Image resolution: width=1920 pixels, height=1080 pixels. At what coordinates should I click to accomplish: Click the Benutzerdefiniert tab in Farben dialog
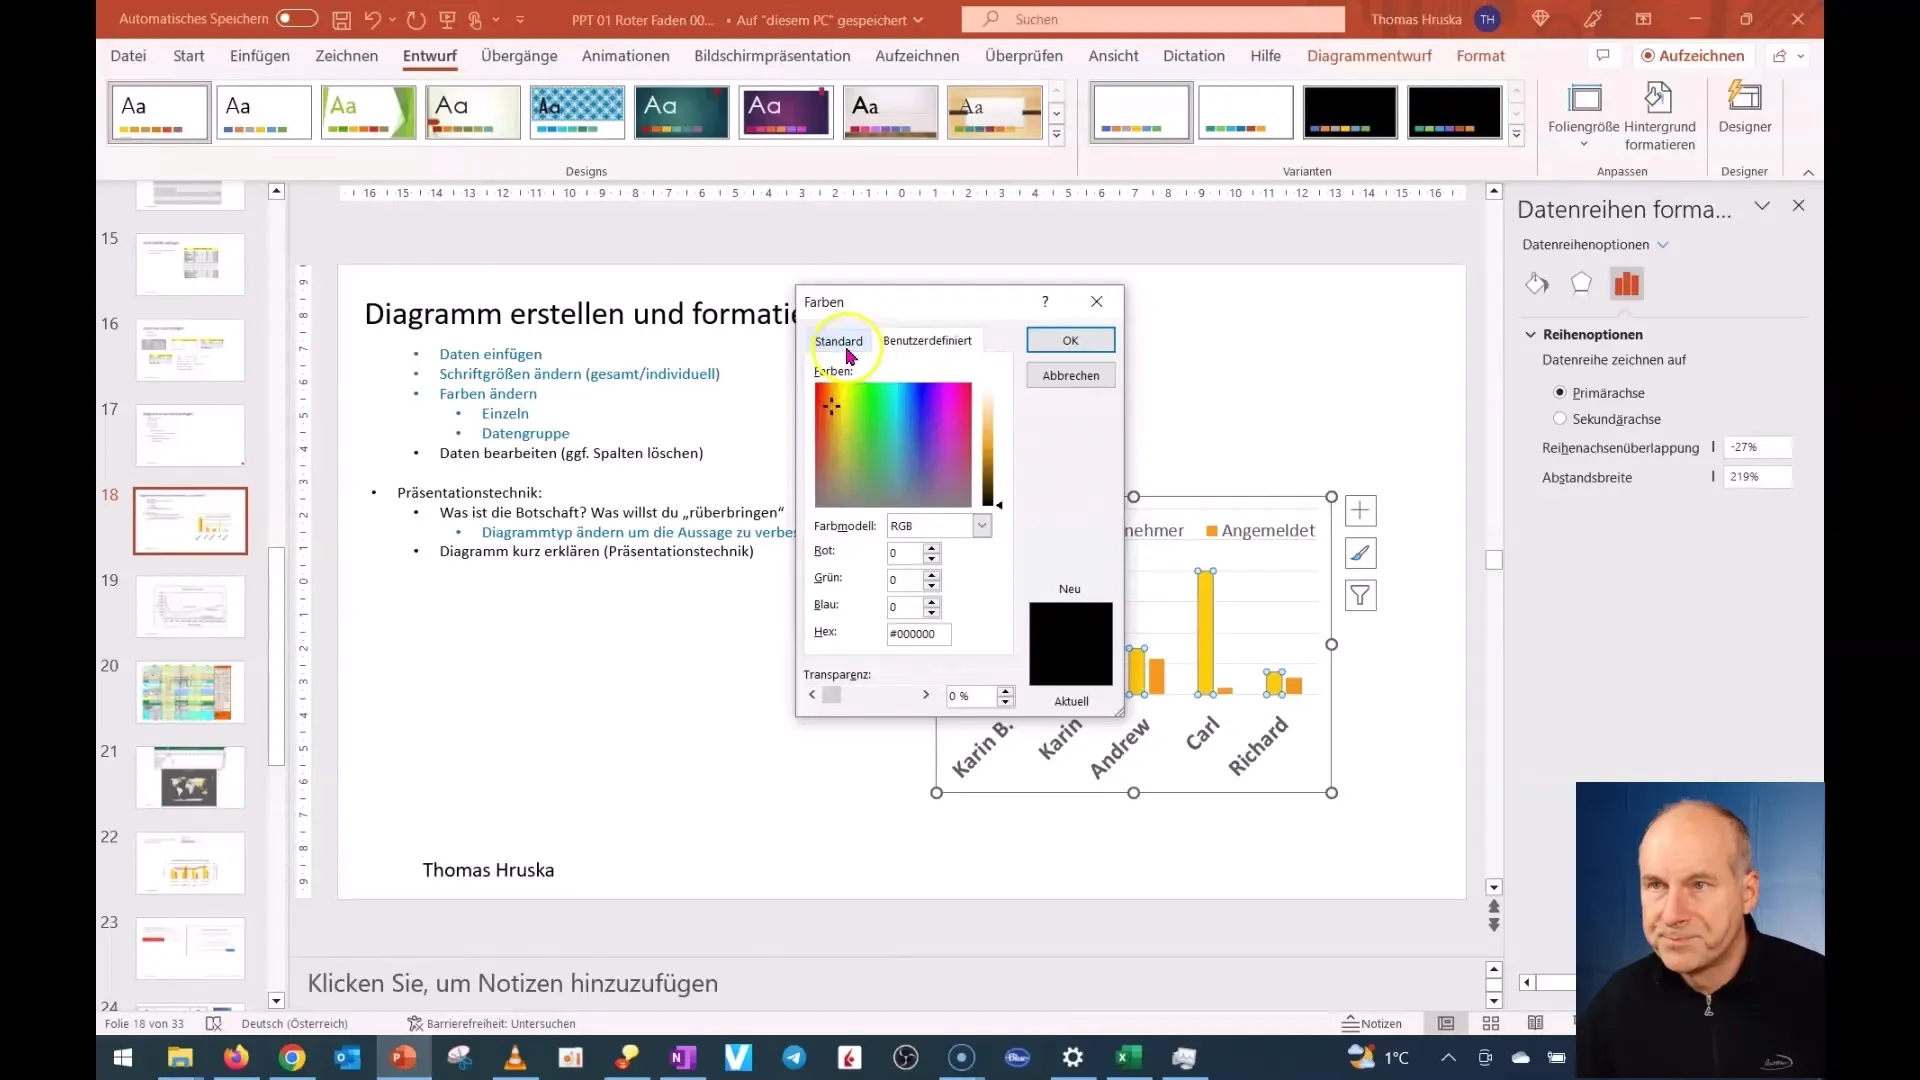927,340
